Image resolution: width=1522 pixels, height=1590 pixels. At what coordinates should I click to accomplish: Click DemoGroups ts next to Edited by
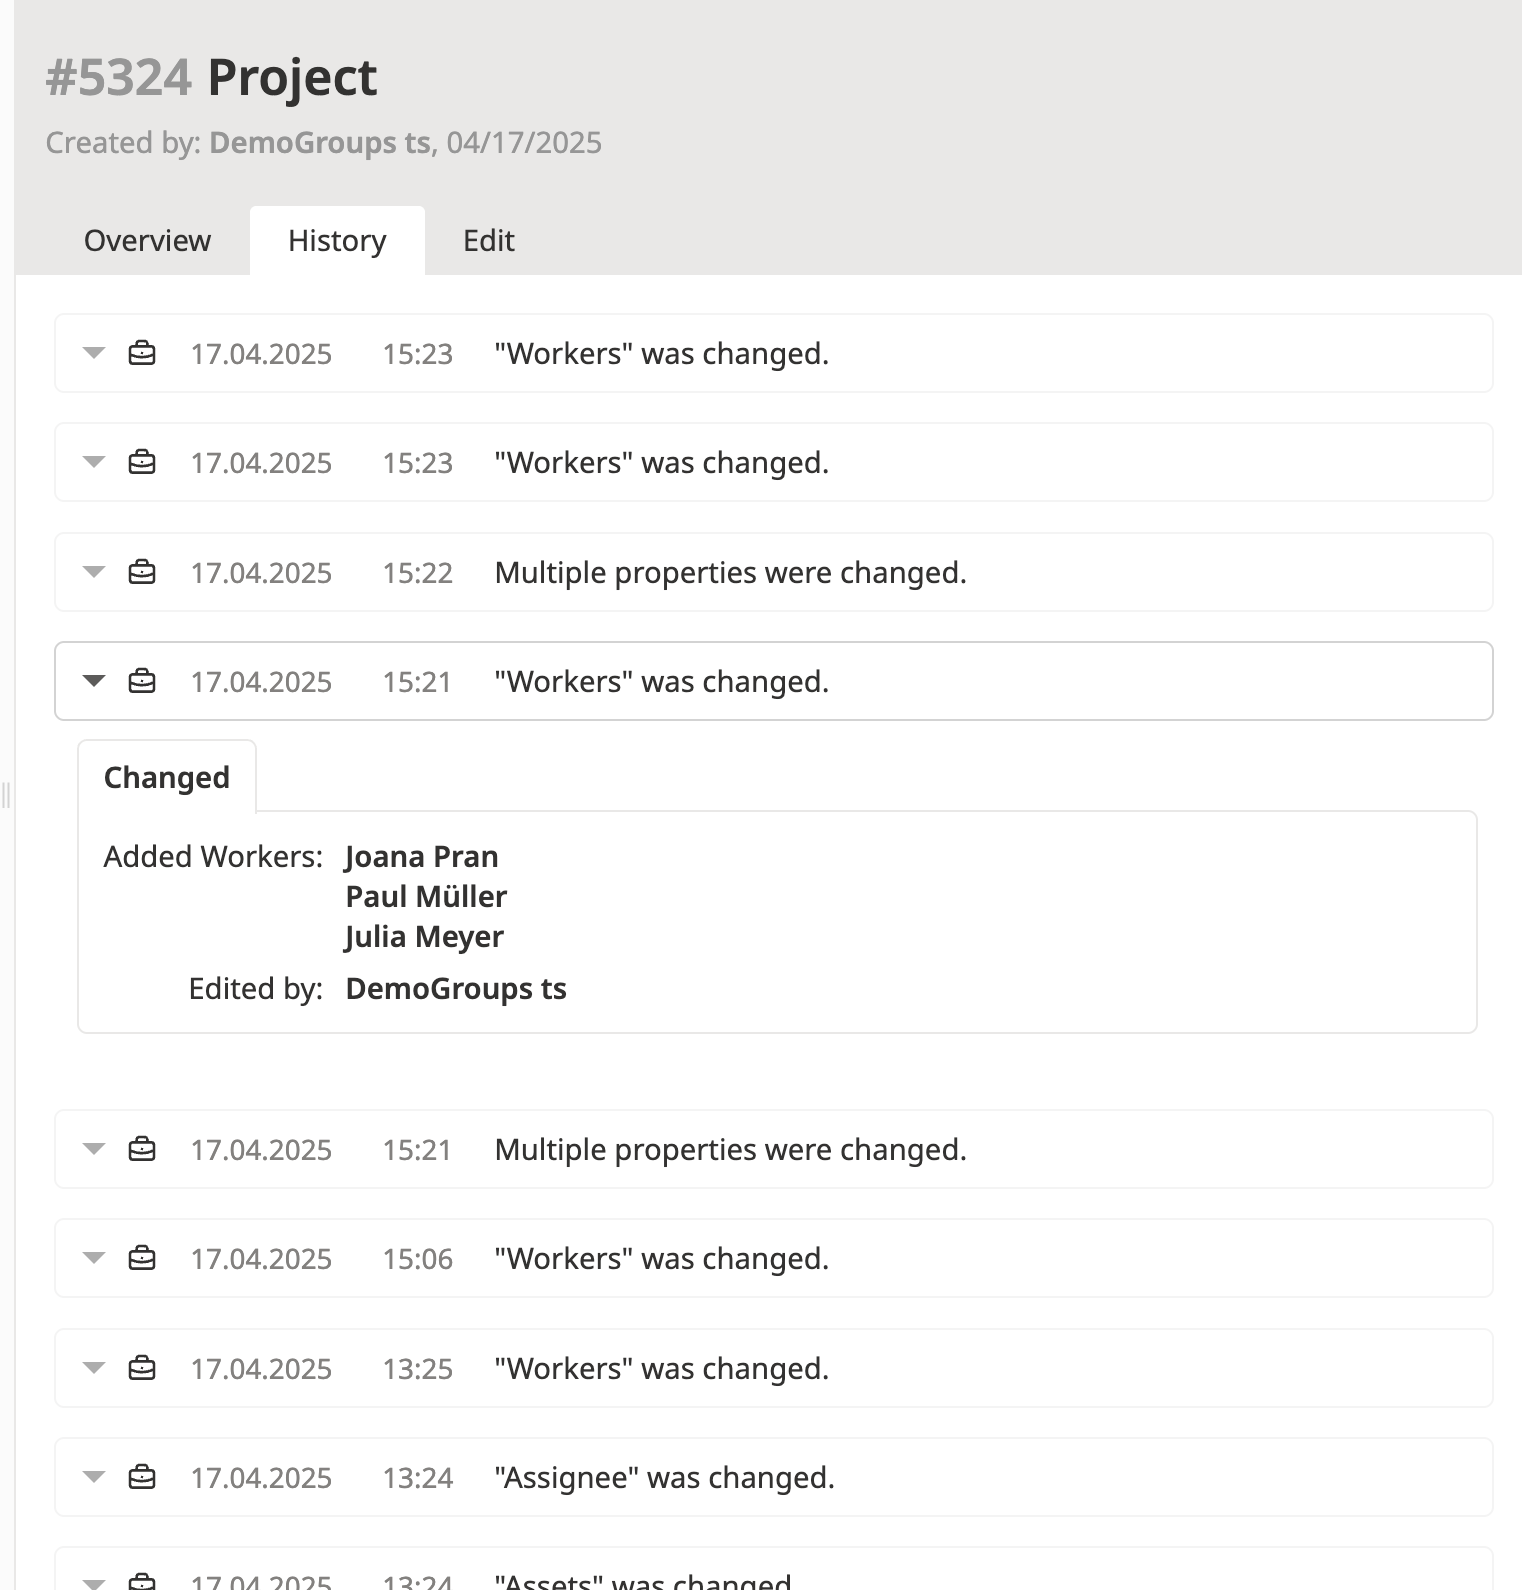tap(456, 989)
